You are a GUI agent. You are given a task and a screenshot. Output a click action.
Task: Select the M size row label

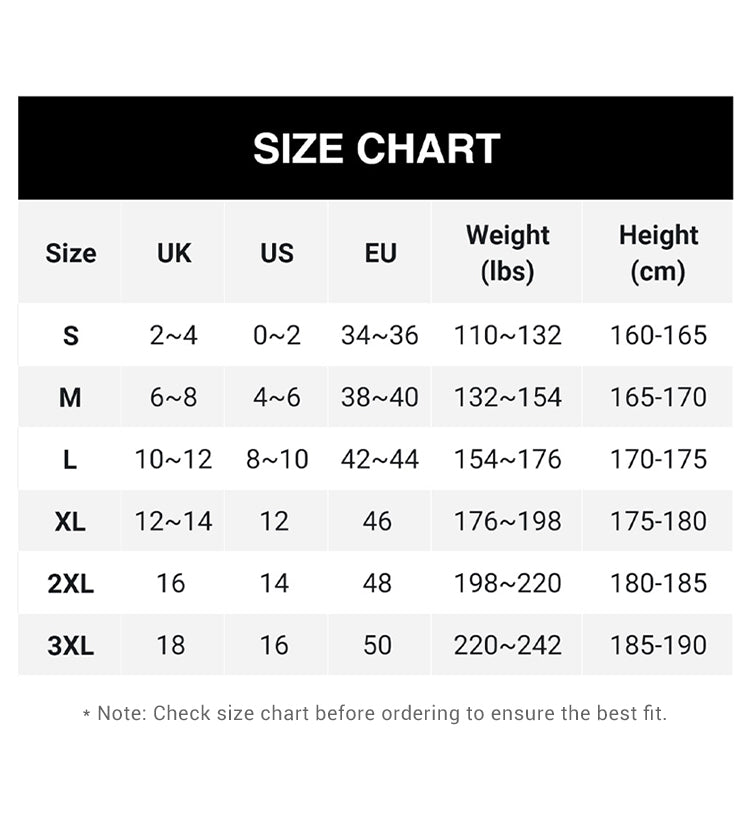(x=70, y=398)
